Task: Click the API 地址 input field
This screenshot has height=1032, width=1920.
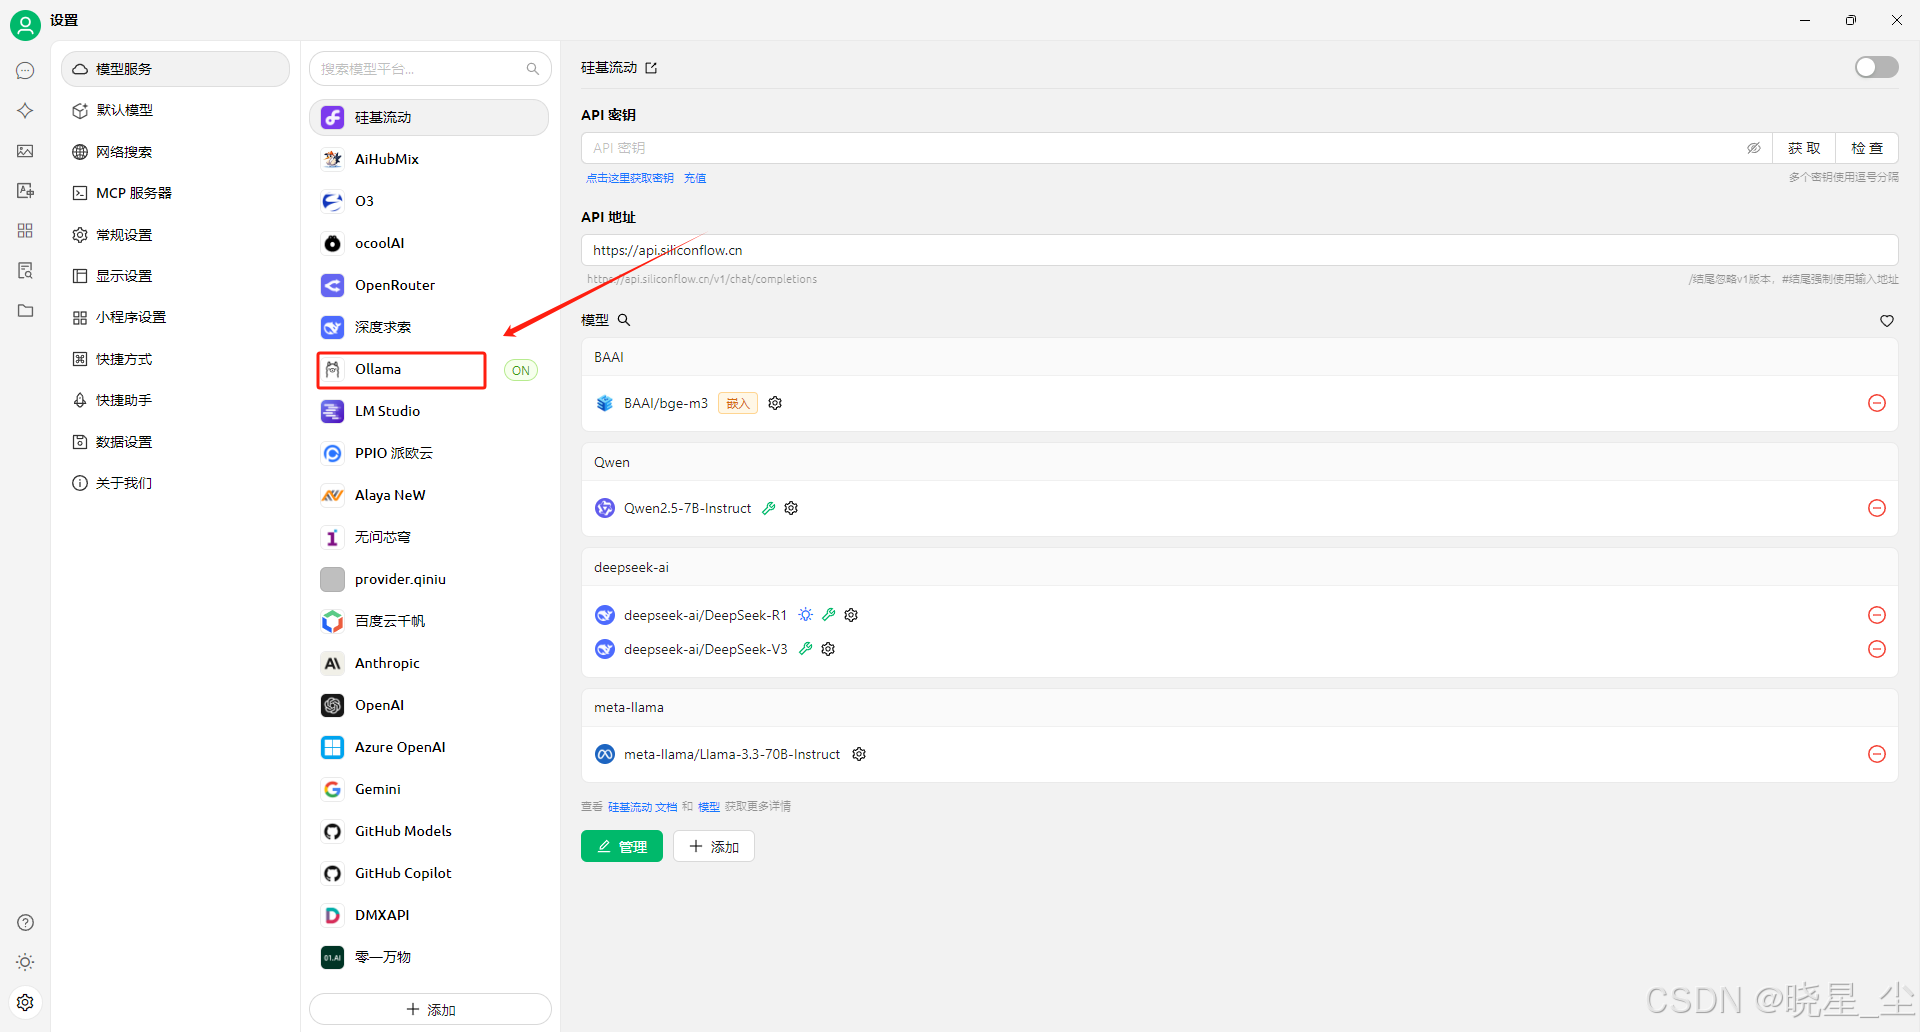Action: pos(1240,250)
